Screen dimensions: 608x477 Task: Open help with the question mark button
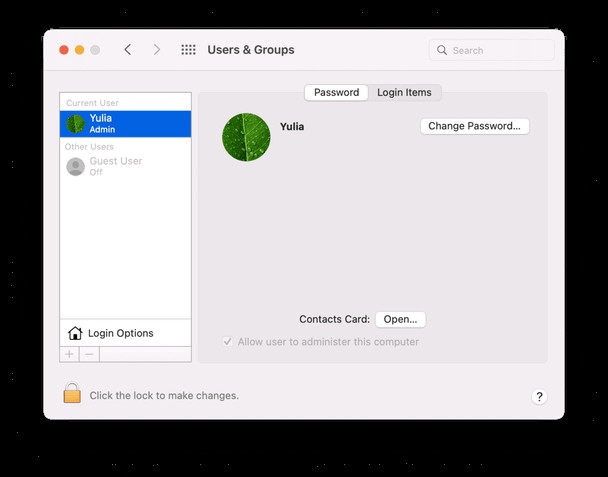point(539,396)
